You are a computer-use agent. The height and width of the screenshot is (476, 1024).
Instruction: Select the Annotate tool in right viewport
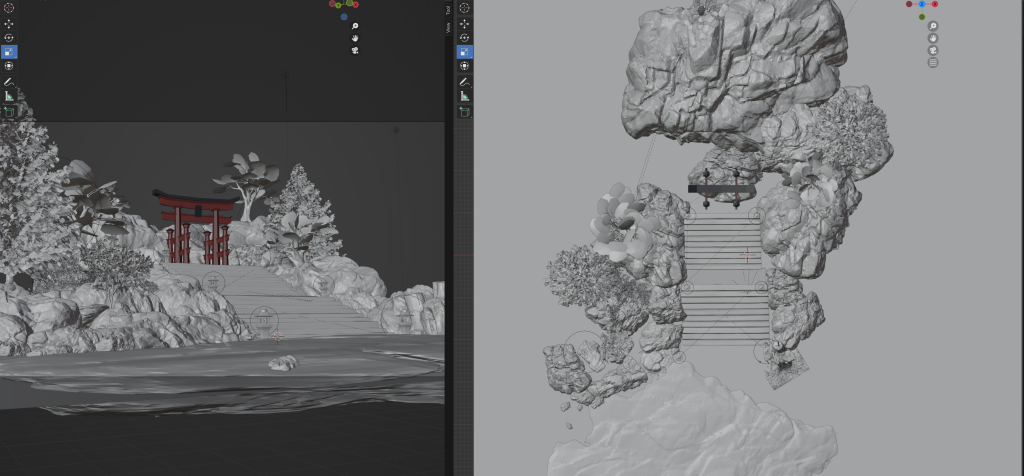[x=464, y=82]
